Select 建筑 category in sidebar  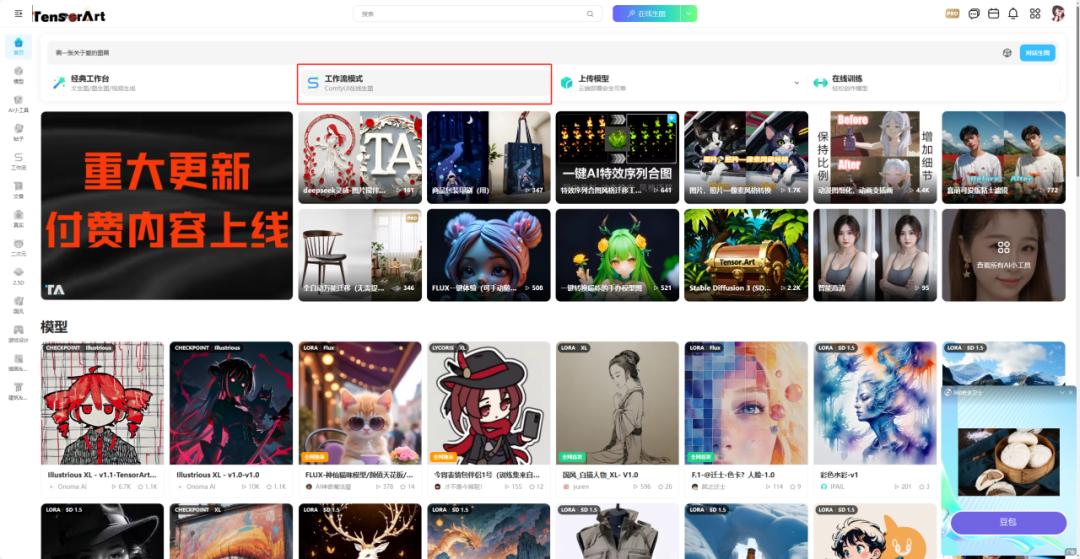[x=19, y=392]
